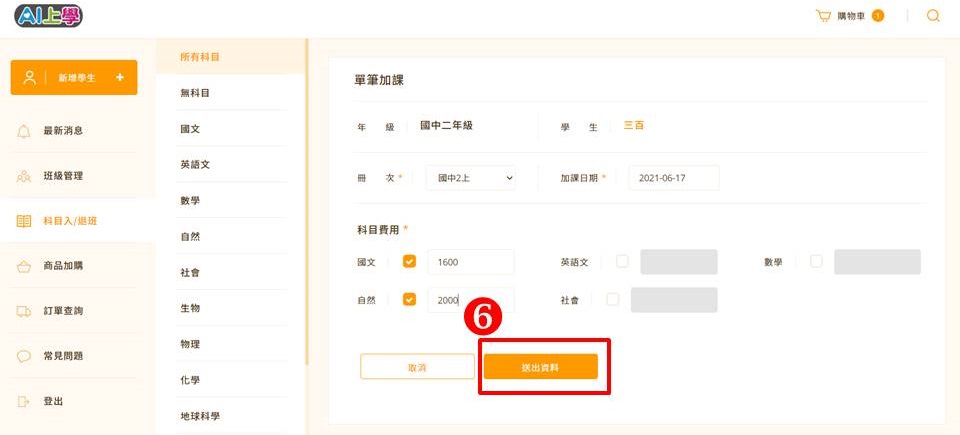
Task: Click the 訂單查詢 truck icon
Action: point(23,311)
